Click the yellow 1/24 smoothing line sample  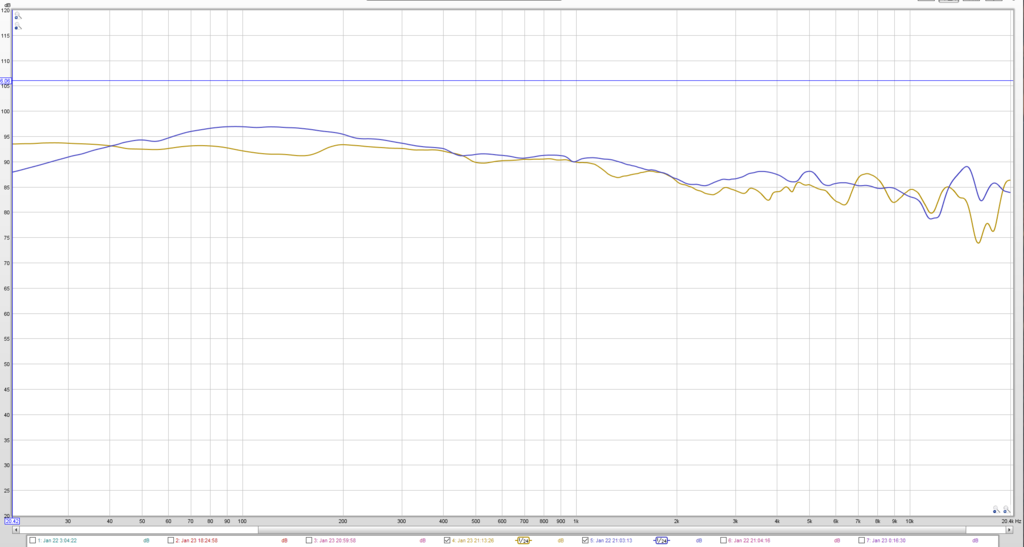pyautogui.click(x=523, y=540)
